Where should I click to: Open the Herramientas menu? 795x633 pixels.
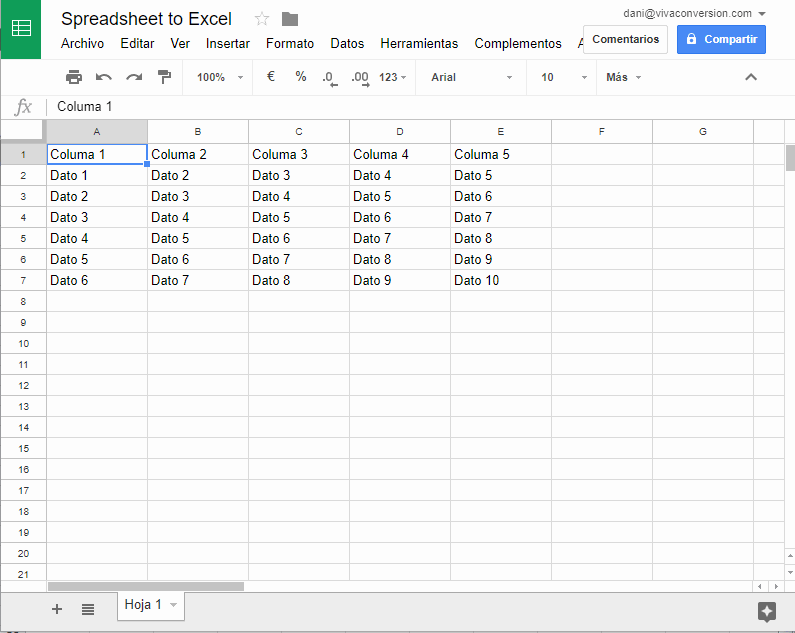tap(419, 44)
